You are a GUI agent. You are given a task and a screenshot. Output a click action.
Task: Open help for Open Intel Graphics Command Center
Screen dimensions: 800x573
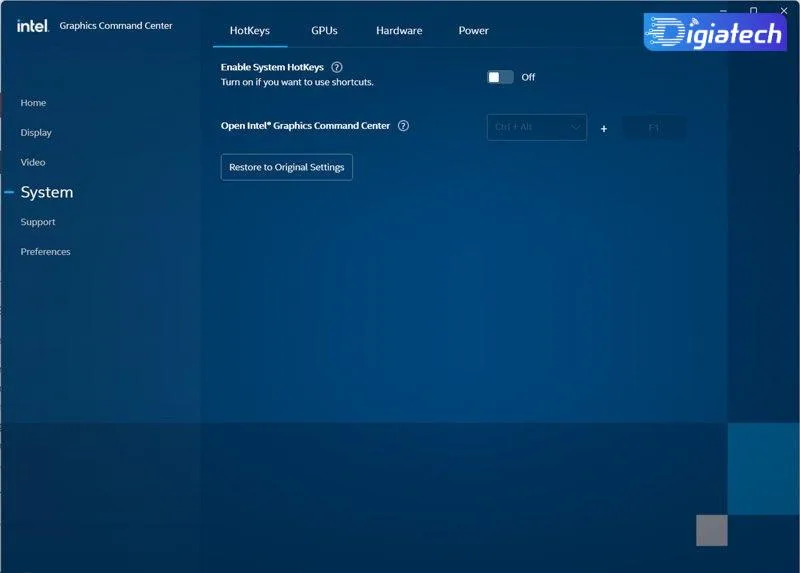[403, 126]
